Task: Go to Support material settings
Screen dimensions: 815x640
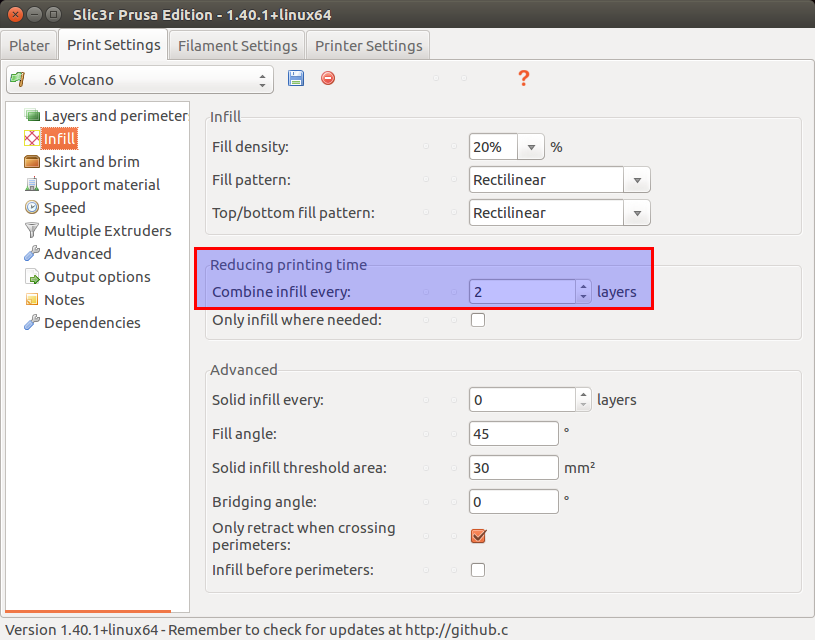Action: (x=102, y=185)
